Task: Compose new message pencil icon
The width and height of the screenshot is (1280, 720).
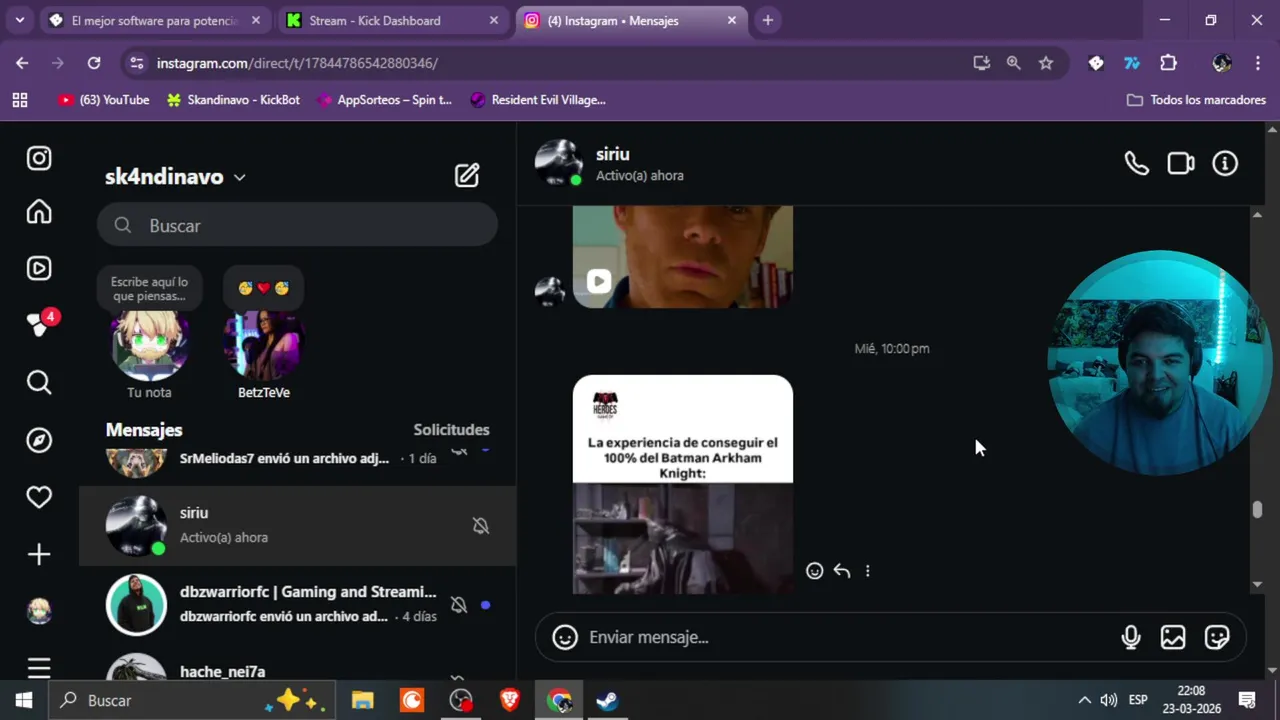Action: tap(467, 176)
